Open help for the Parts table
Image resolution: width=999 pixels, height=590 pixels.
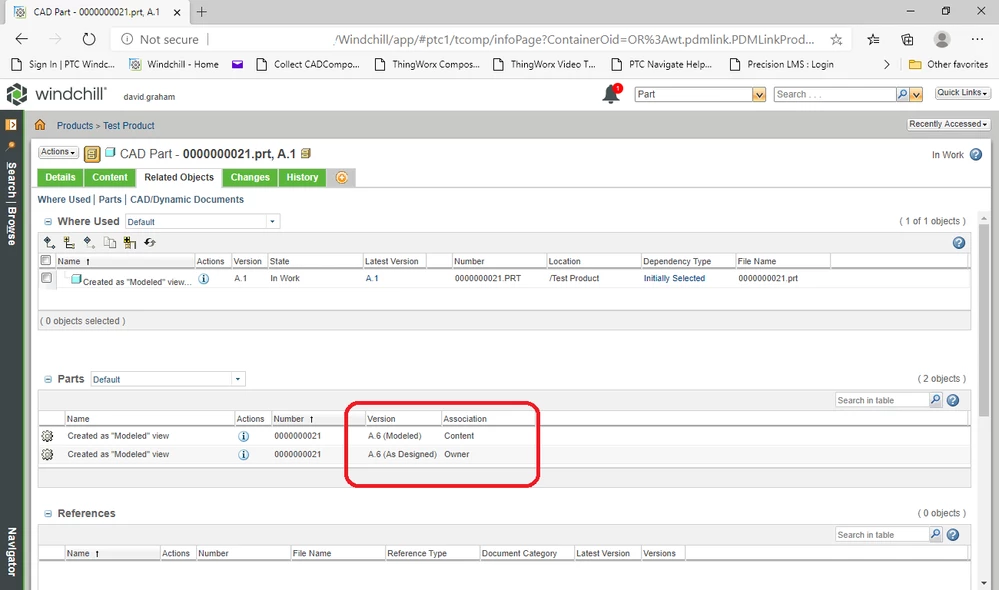pyautogui.click(x=953, y=400)
